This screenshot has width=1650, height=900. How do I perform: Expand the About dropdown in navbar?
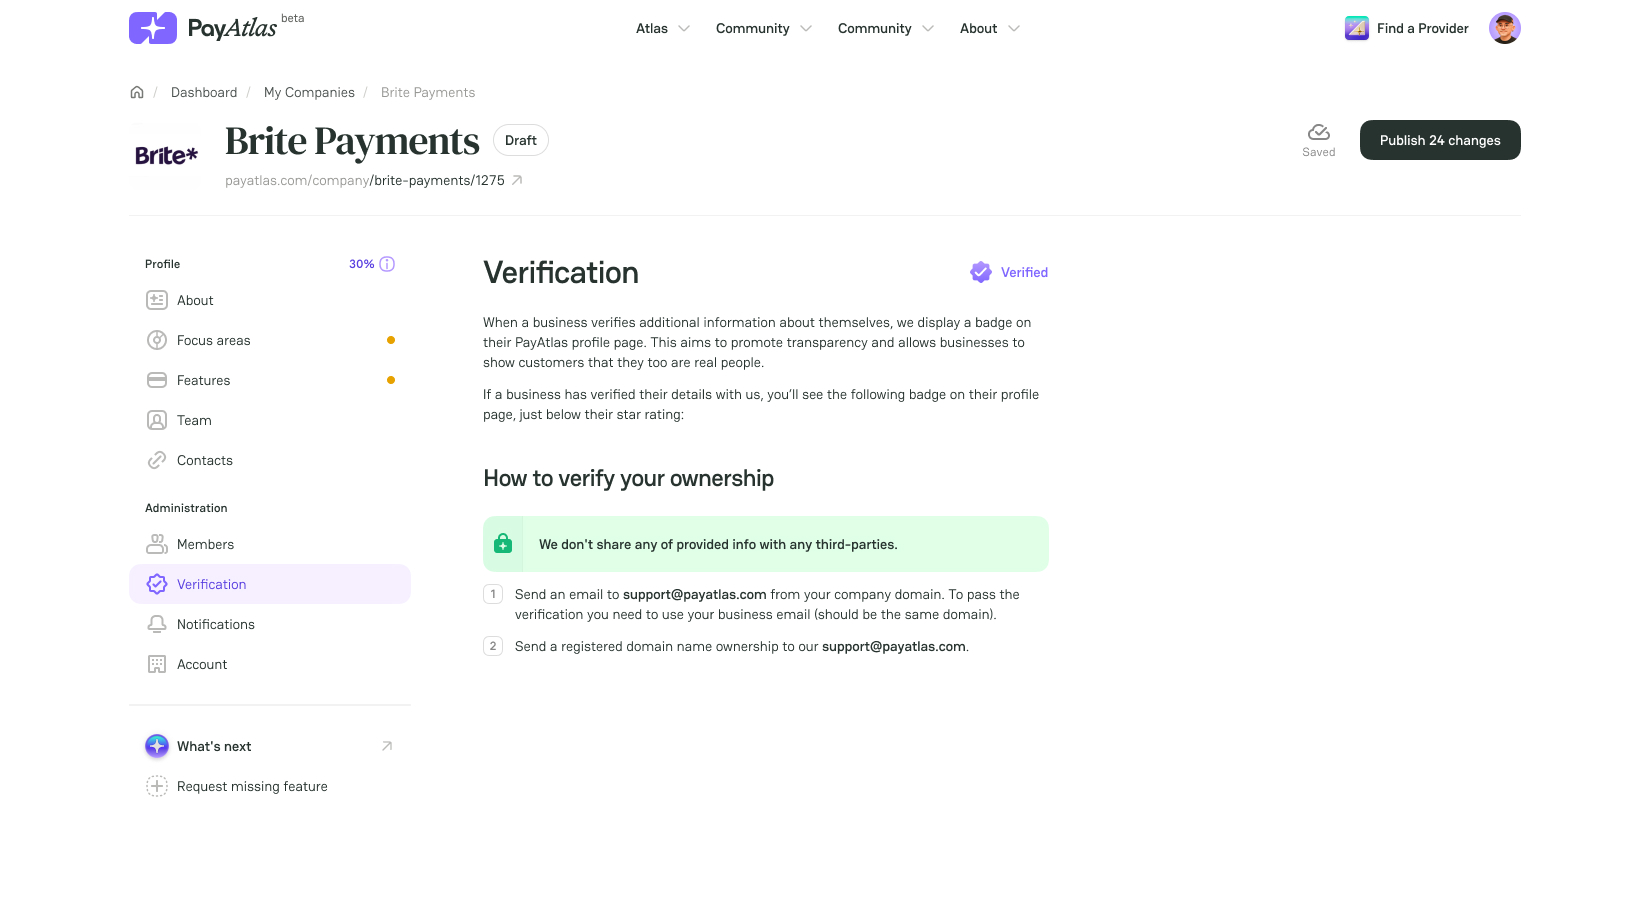pos(990,28)
